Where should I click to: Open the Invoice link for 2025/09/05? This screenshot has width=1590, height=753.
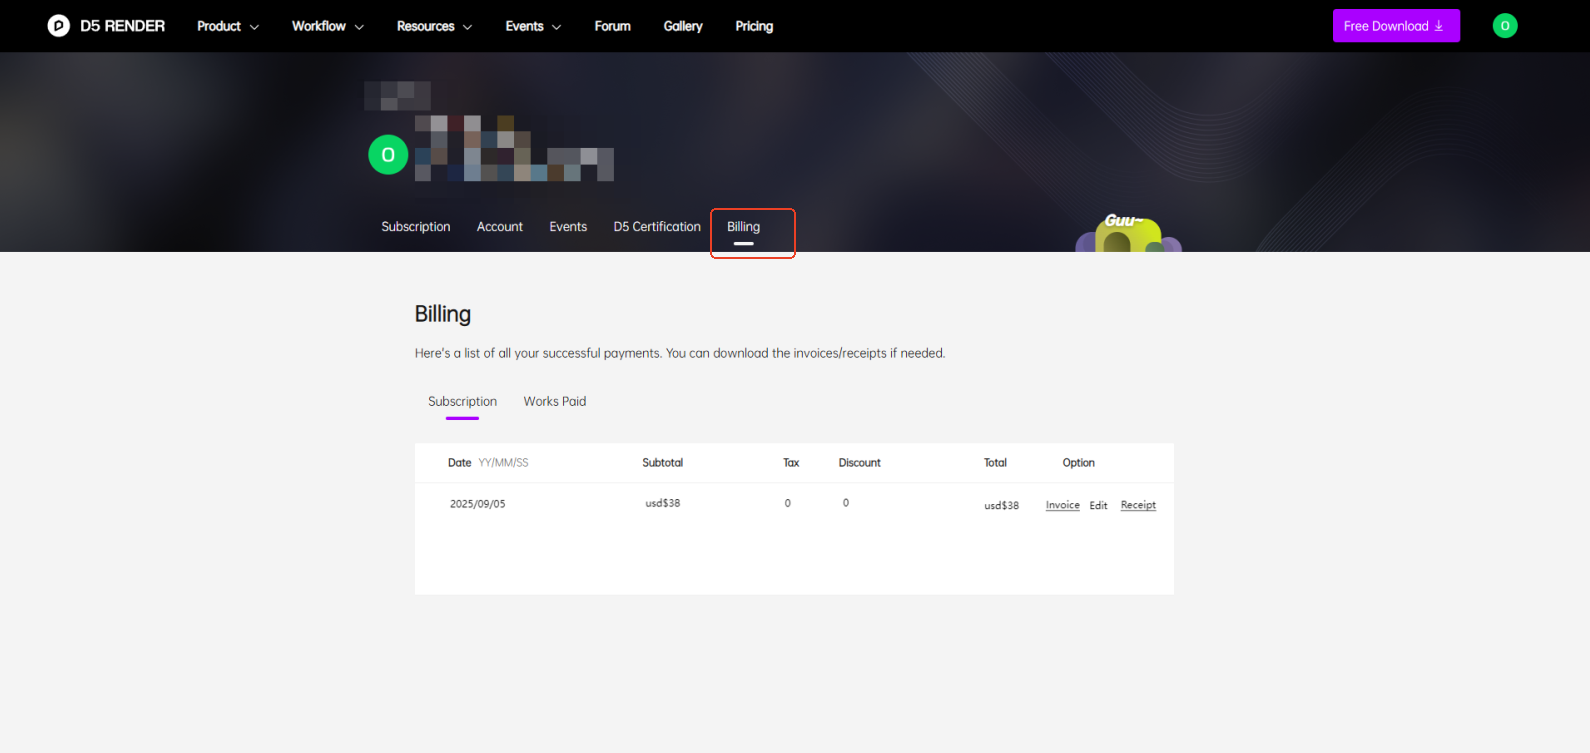(1063, 505)
